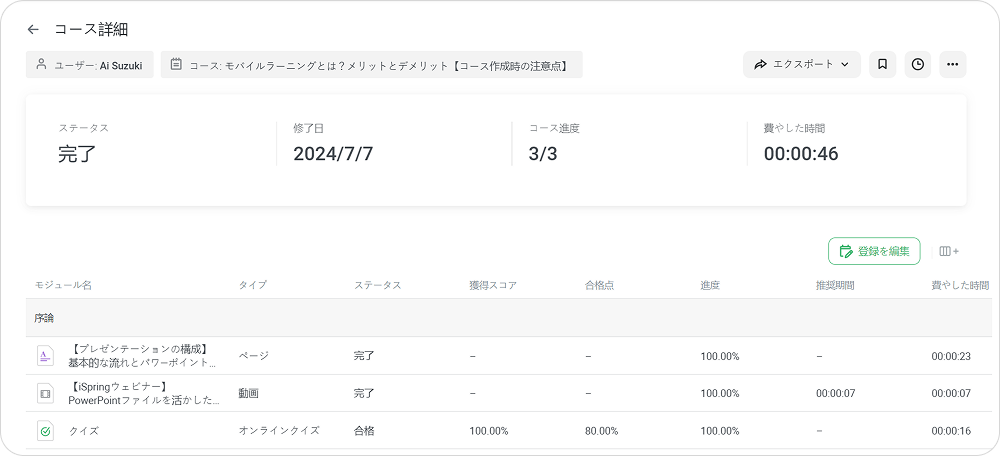Click the 獲得スコア column header
Viewport: 1000px width, 456px height.
(x=493, y=285)
